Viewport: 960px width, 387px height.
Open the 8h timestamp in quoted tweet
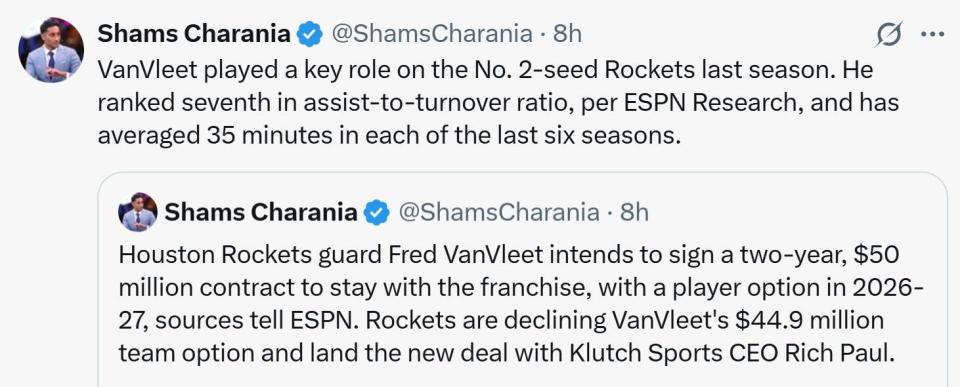[634, 212]
